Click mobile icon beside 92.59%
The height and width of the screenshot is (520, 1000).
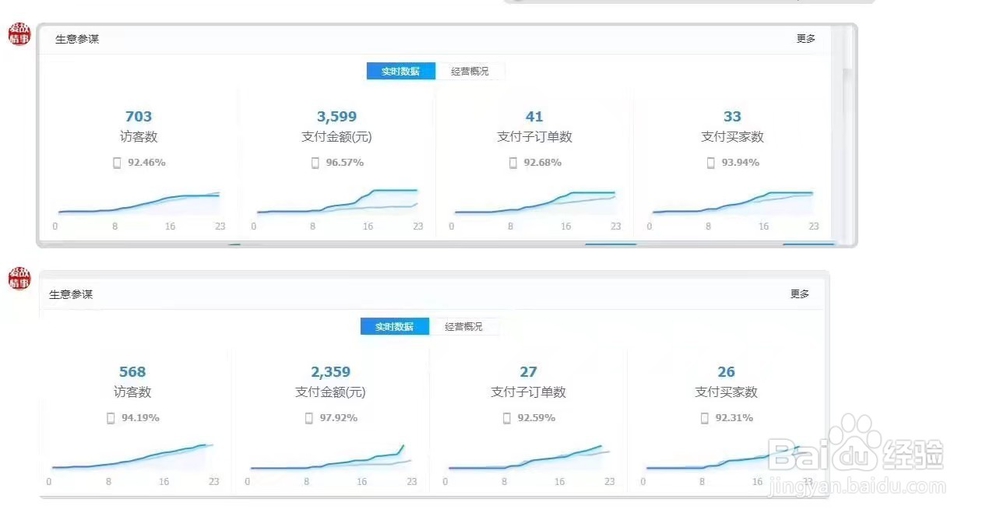coord(506,418)
